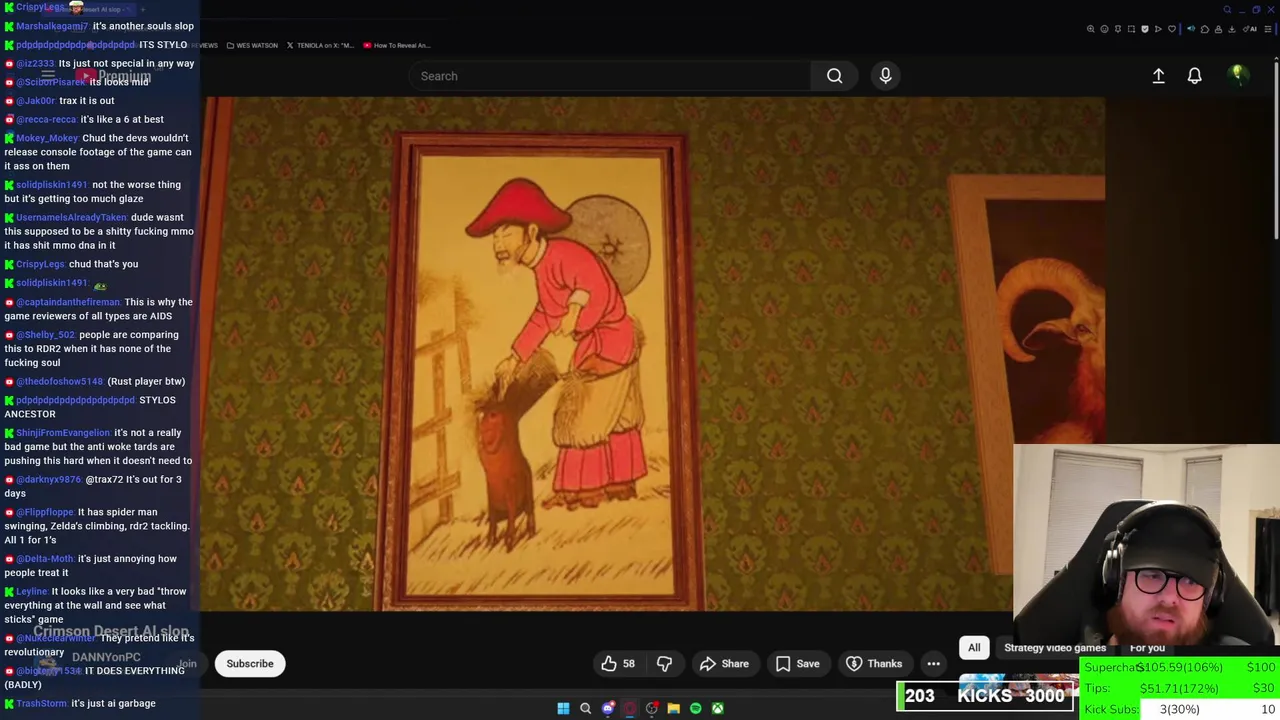Screen dimensions: 1280x720
Task: Click the profile person toolbar icon
Action: coord(1218,29)
